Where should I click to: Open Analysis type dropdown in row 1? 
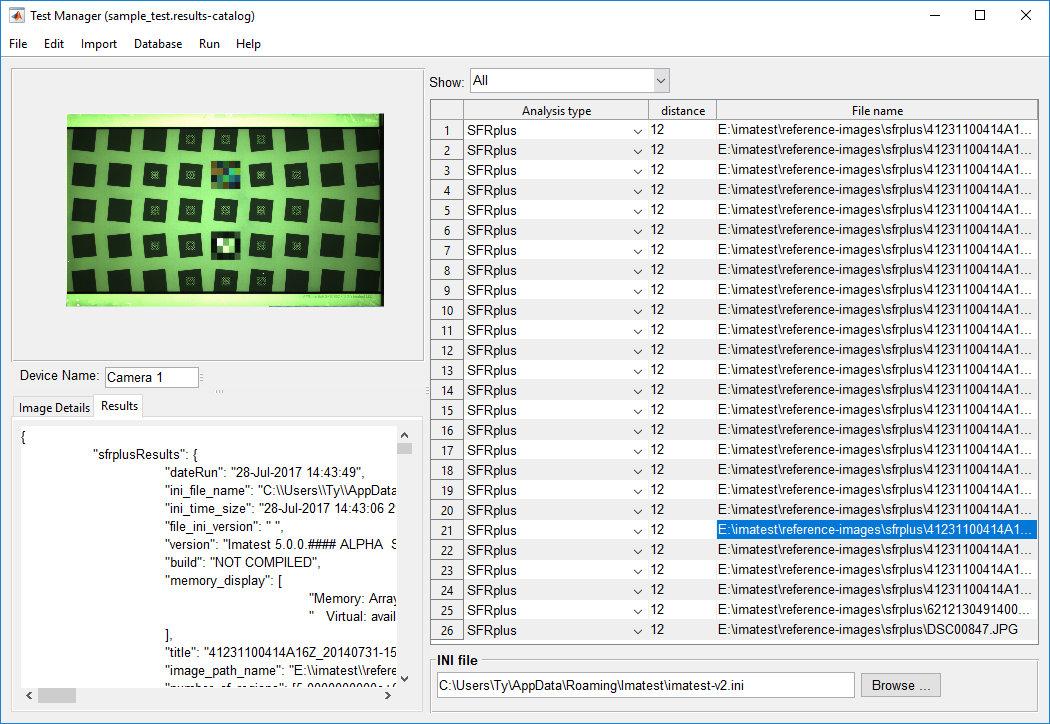click(638, 131)
